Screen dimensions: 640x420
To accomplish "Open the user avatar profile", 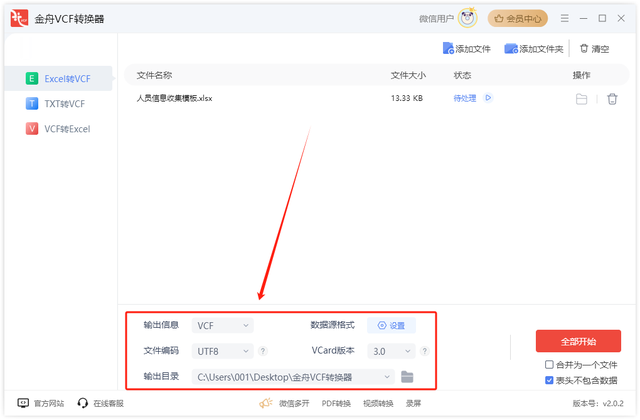I will (467, 18).
